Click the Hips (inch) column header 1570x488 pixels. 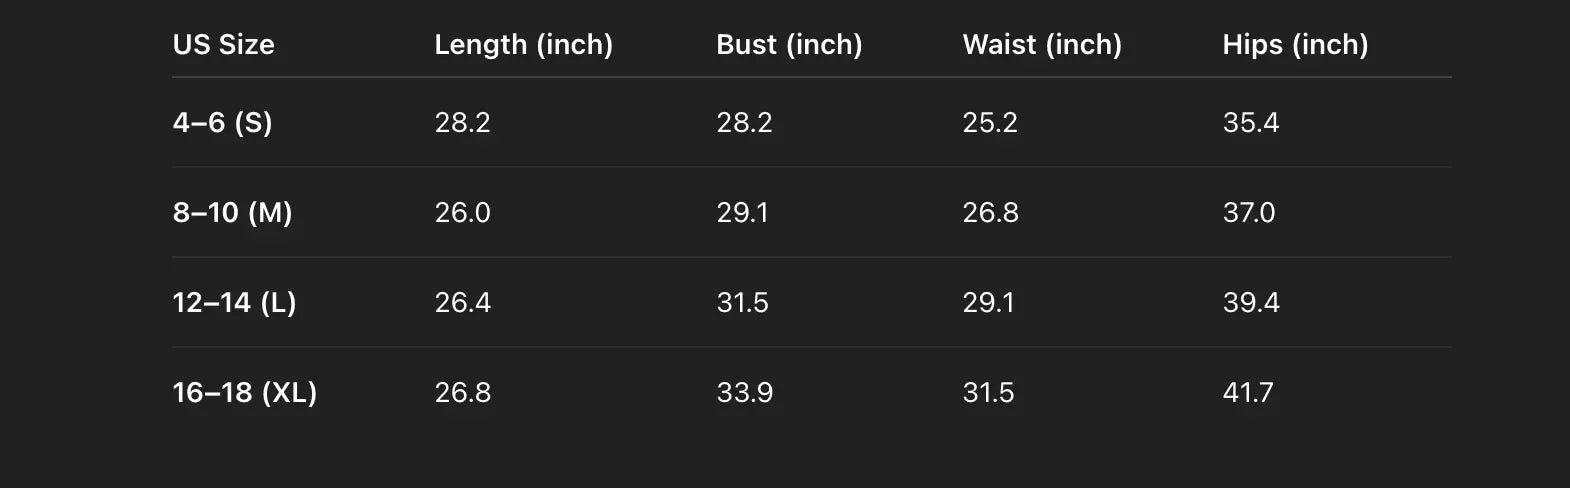coord(1295,45)
